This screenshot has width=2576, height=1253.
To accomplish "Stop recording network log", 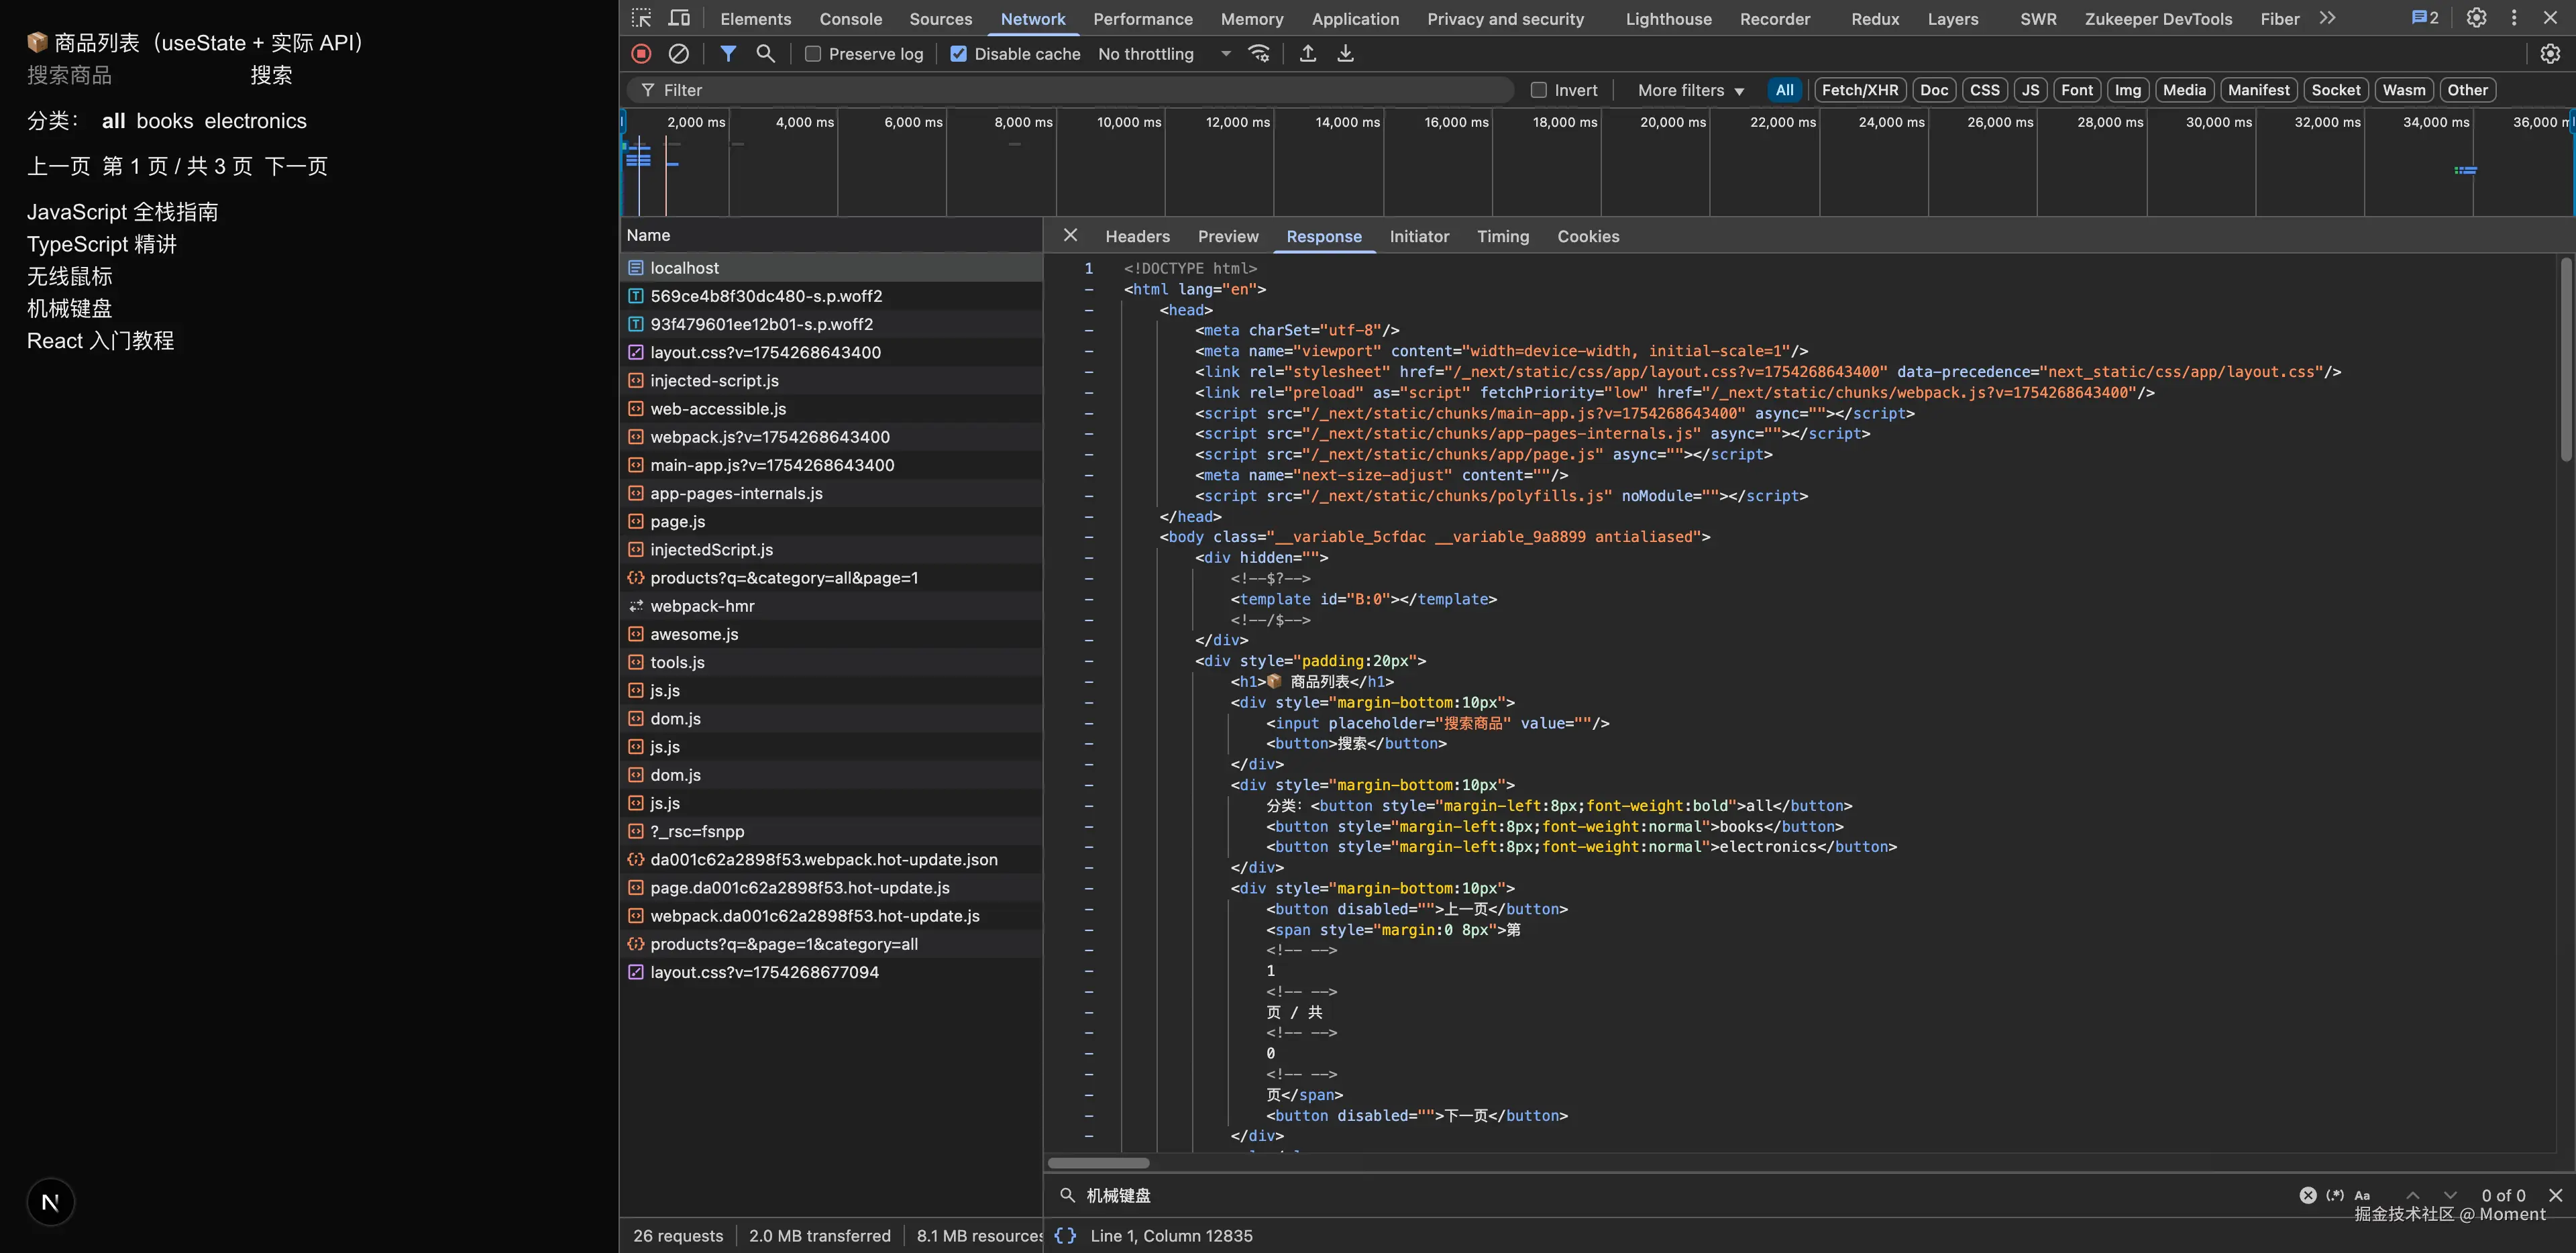I will click(x=642, y=54).
